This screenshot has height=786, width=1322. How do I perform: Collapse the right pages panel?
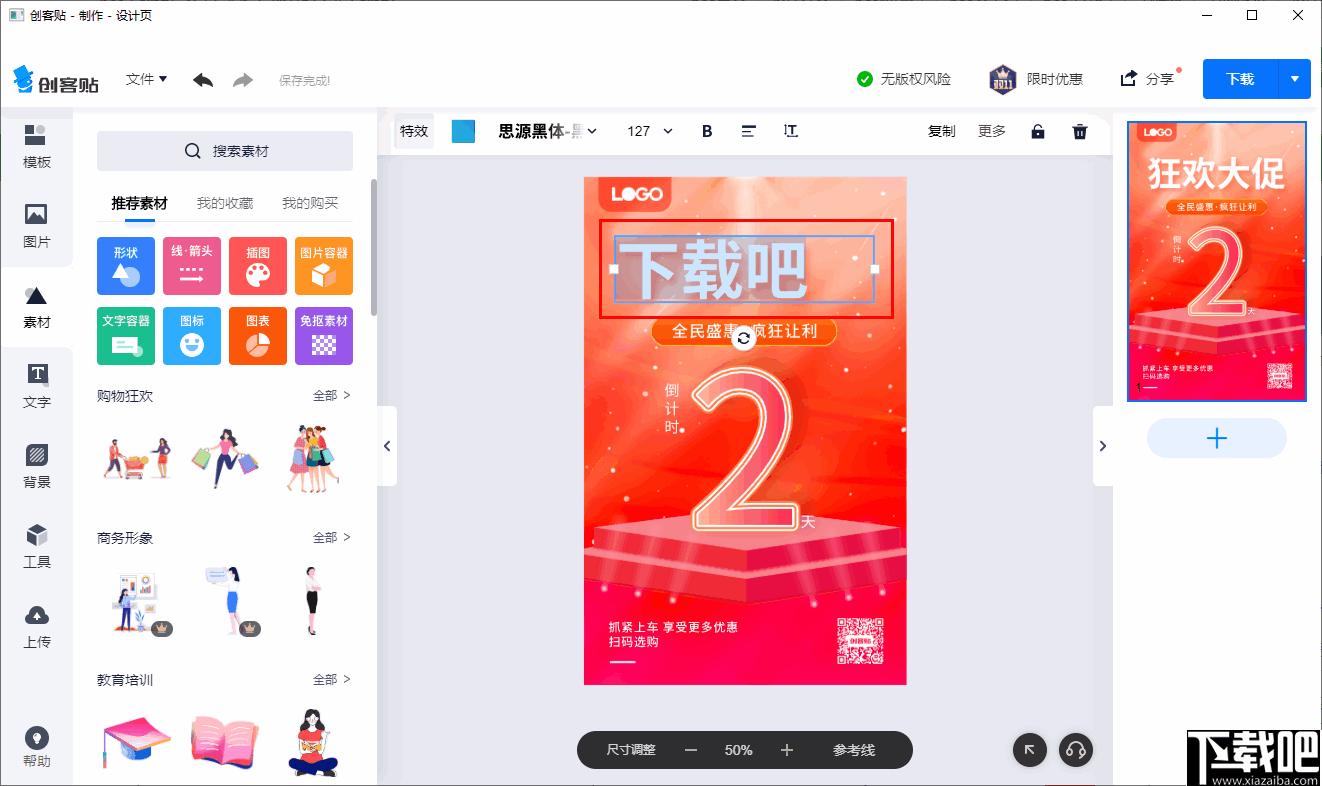(x=1103, y=446)
